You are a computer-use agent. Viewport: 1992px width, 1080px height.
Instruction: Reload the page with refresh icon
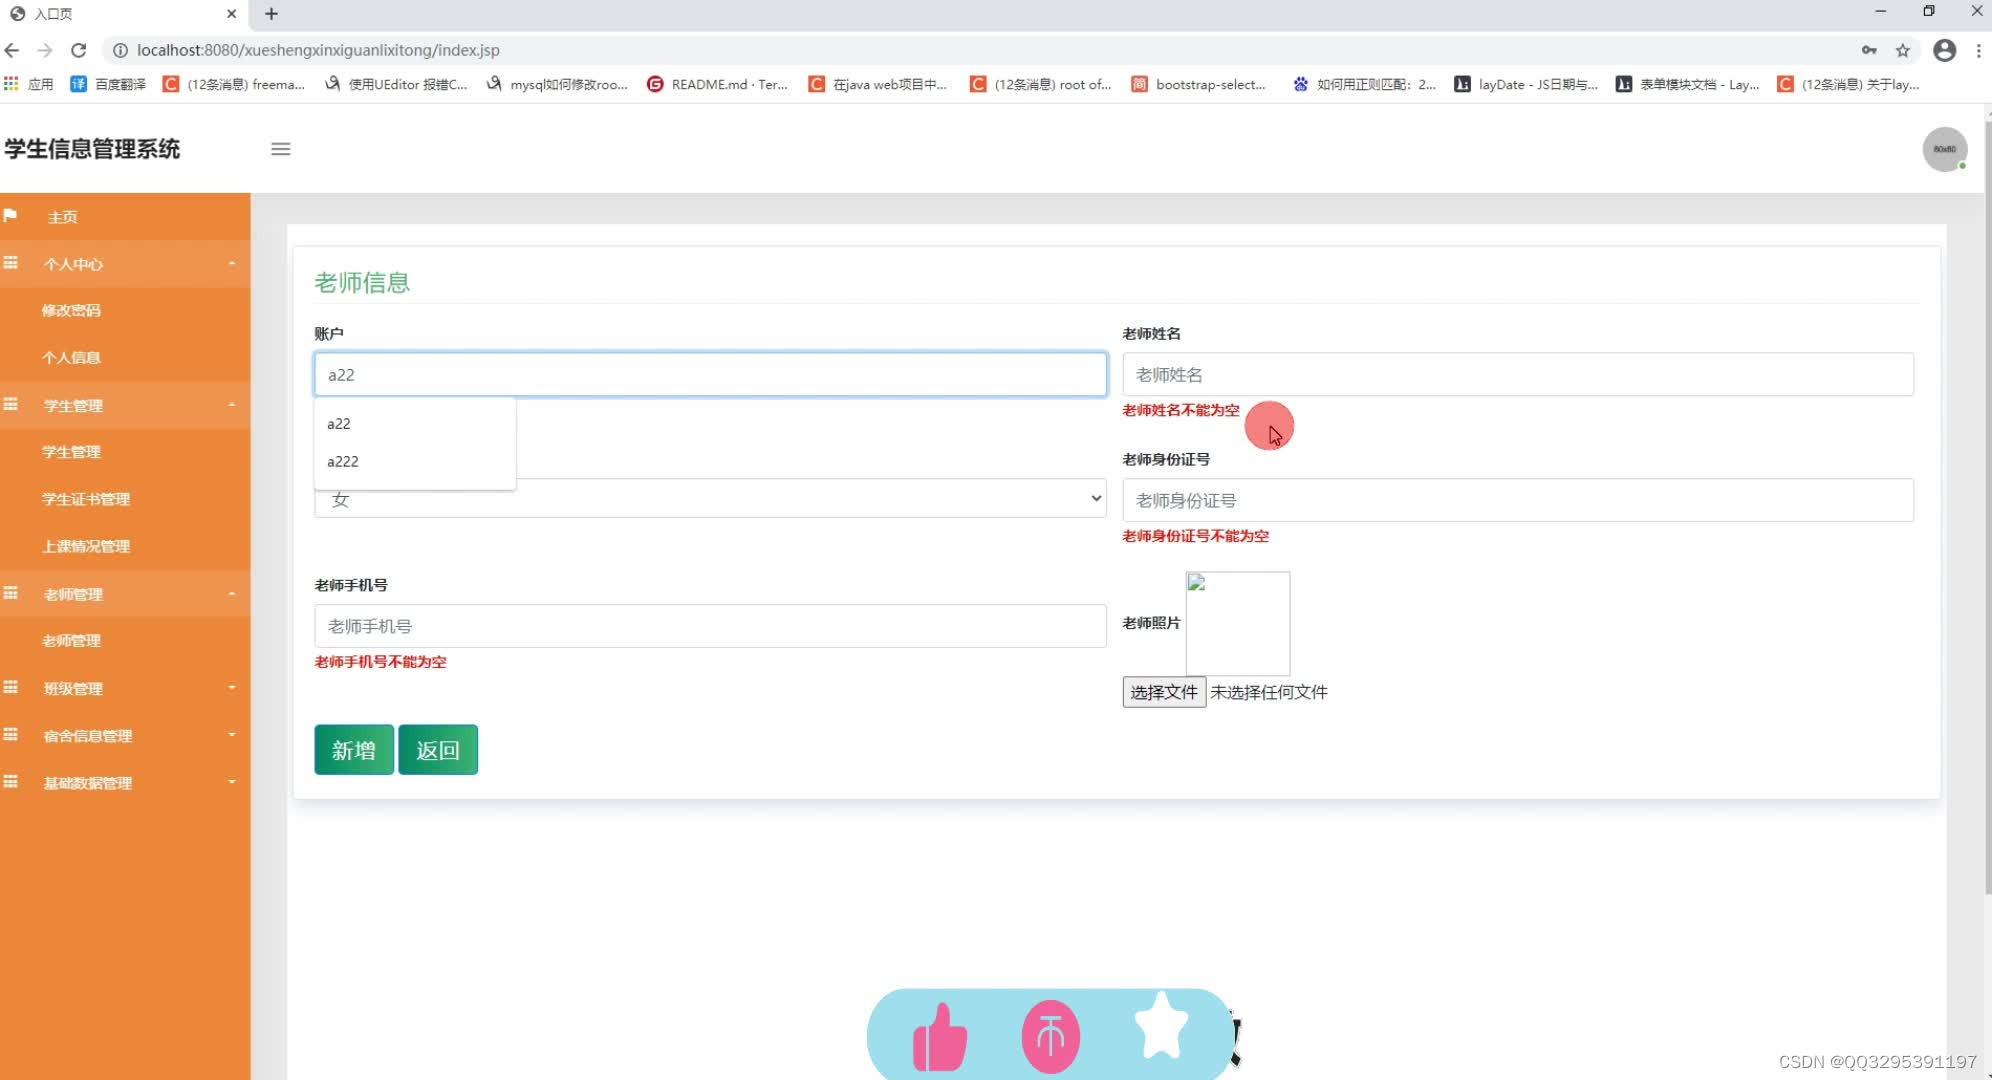79,50
